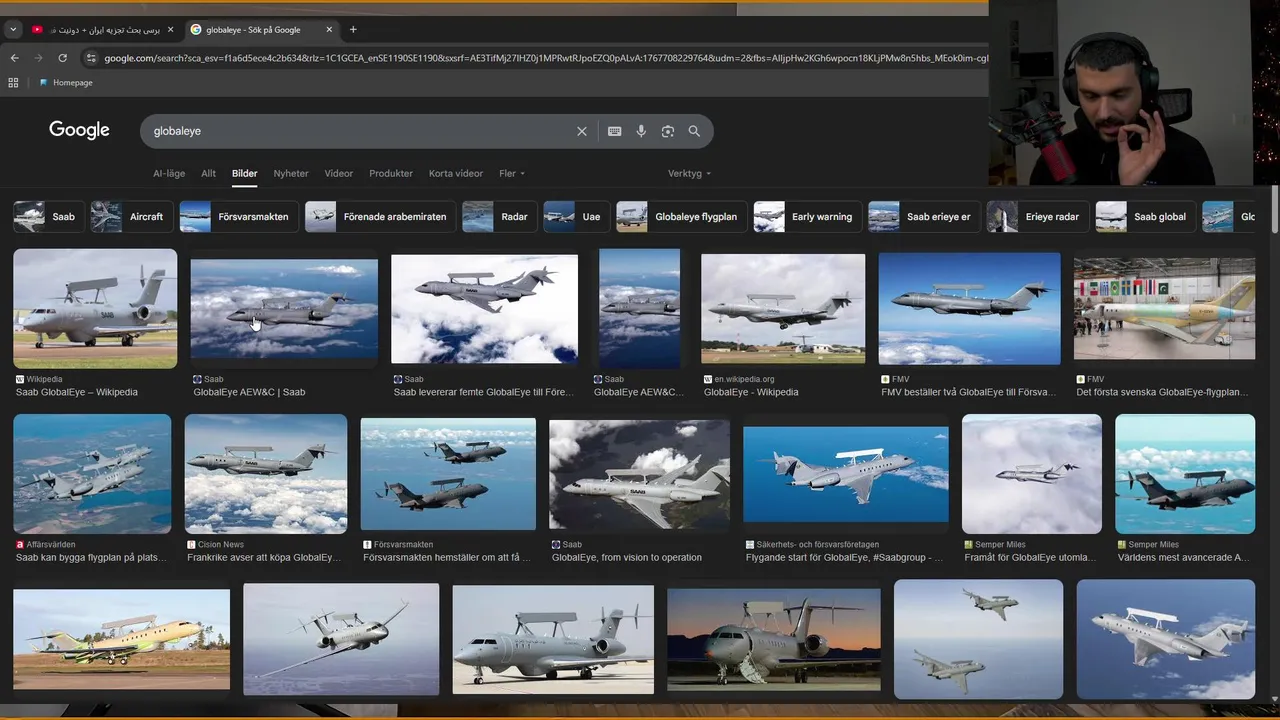
Task: Search by image with Google Lens
Action: click(668, 131)
